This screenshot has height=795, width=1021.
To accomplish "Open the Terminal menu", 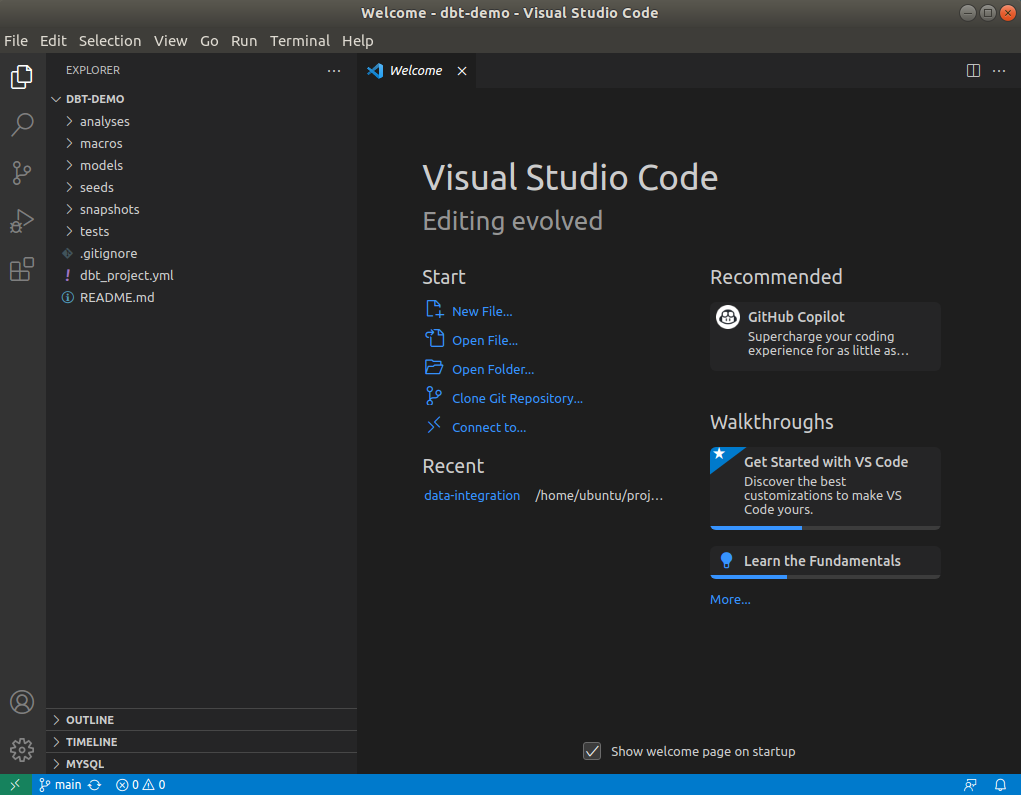I will pos(299,41).
